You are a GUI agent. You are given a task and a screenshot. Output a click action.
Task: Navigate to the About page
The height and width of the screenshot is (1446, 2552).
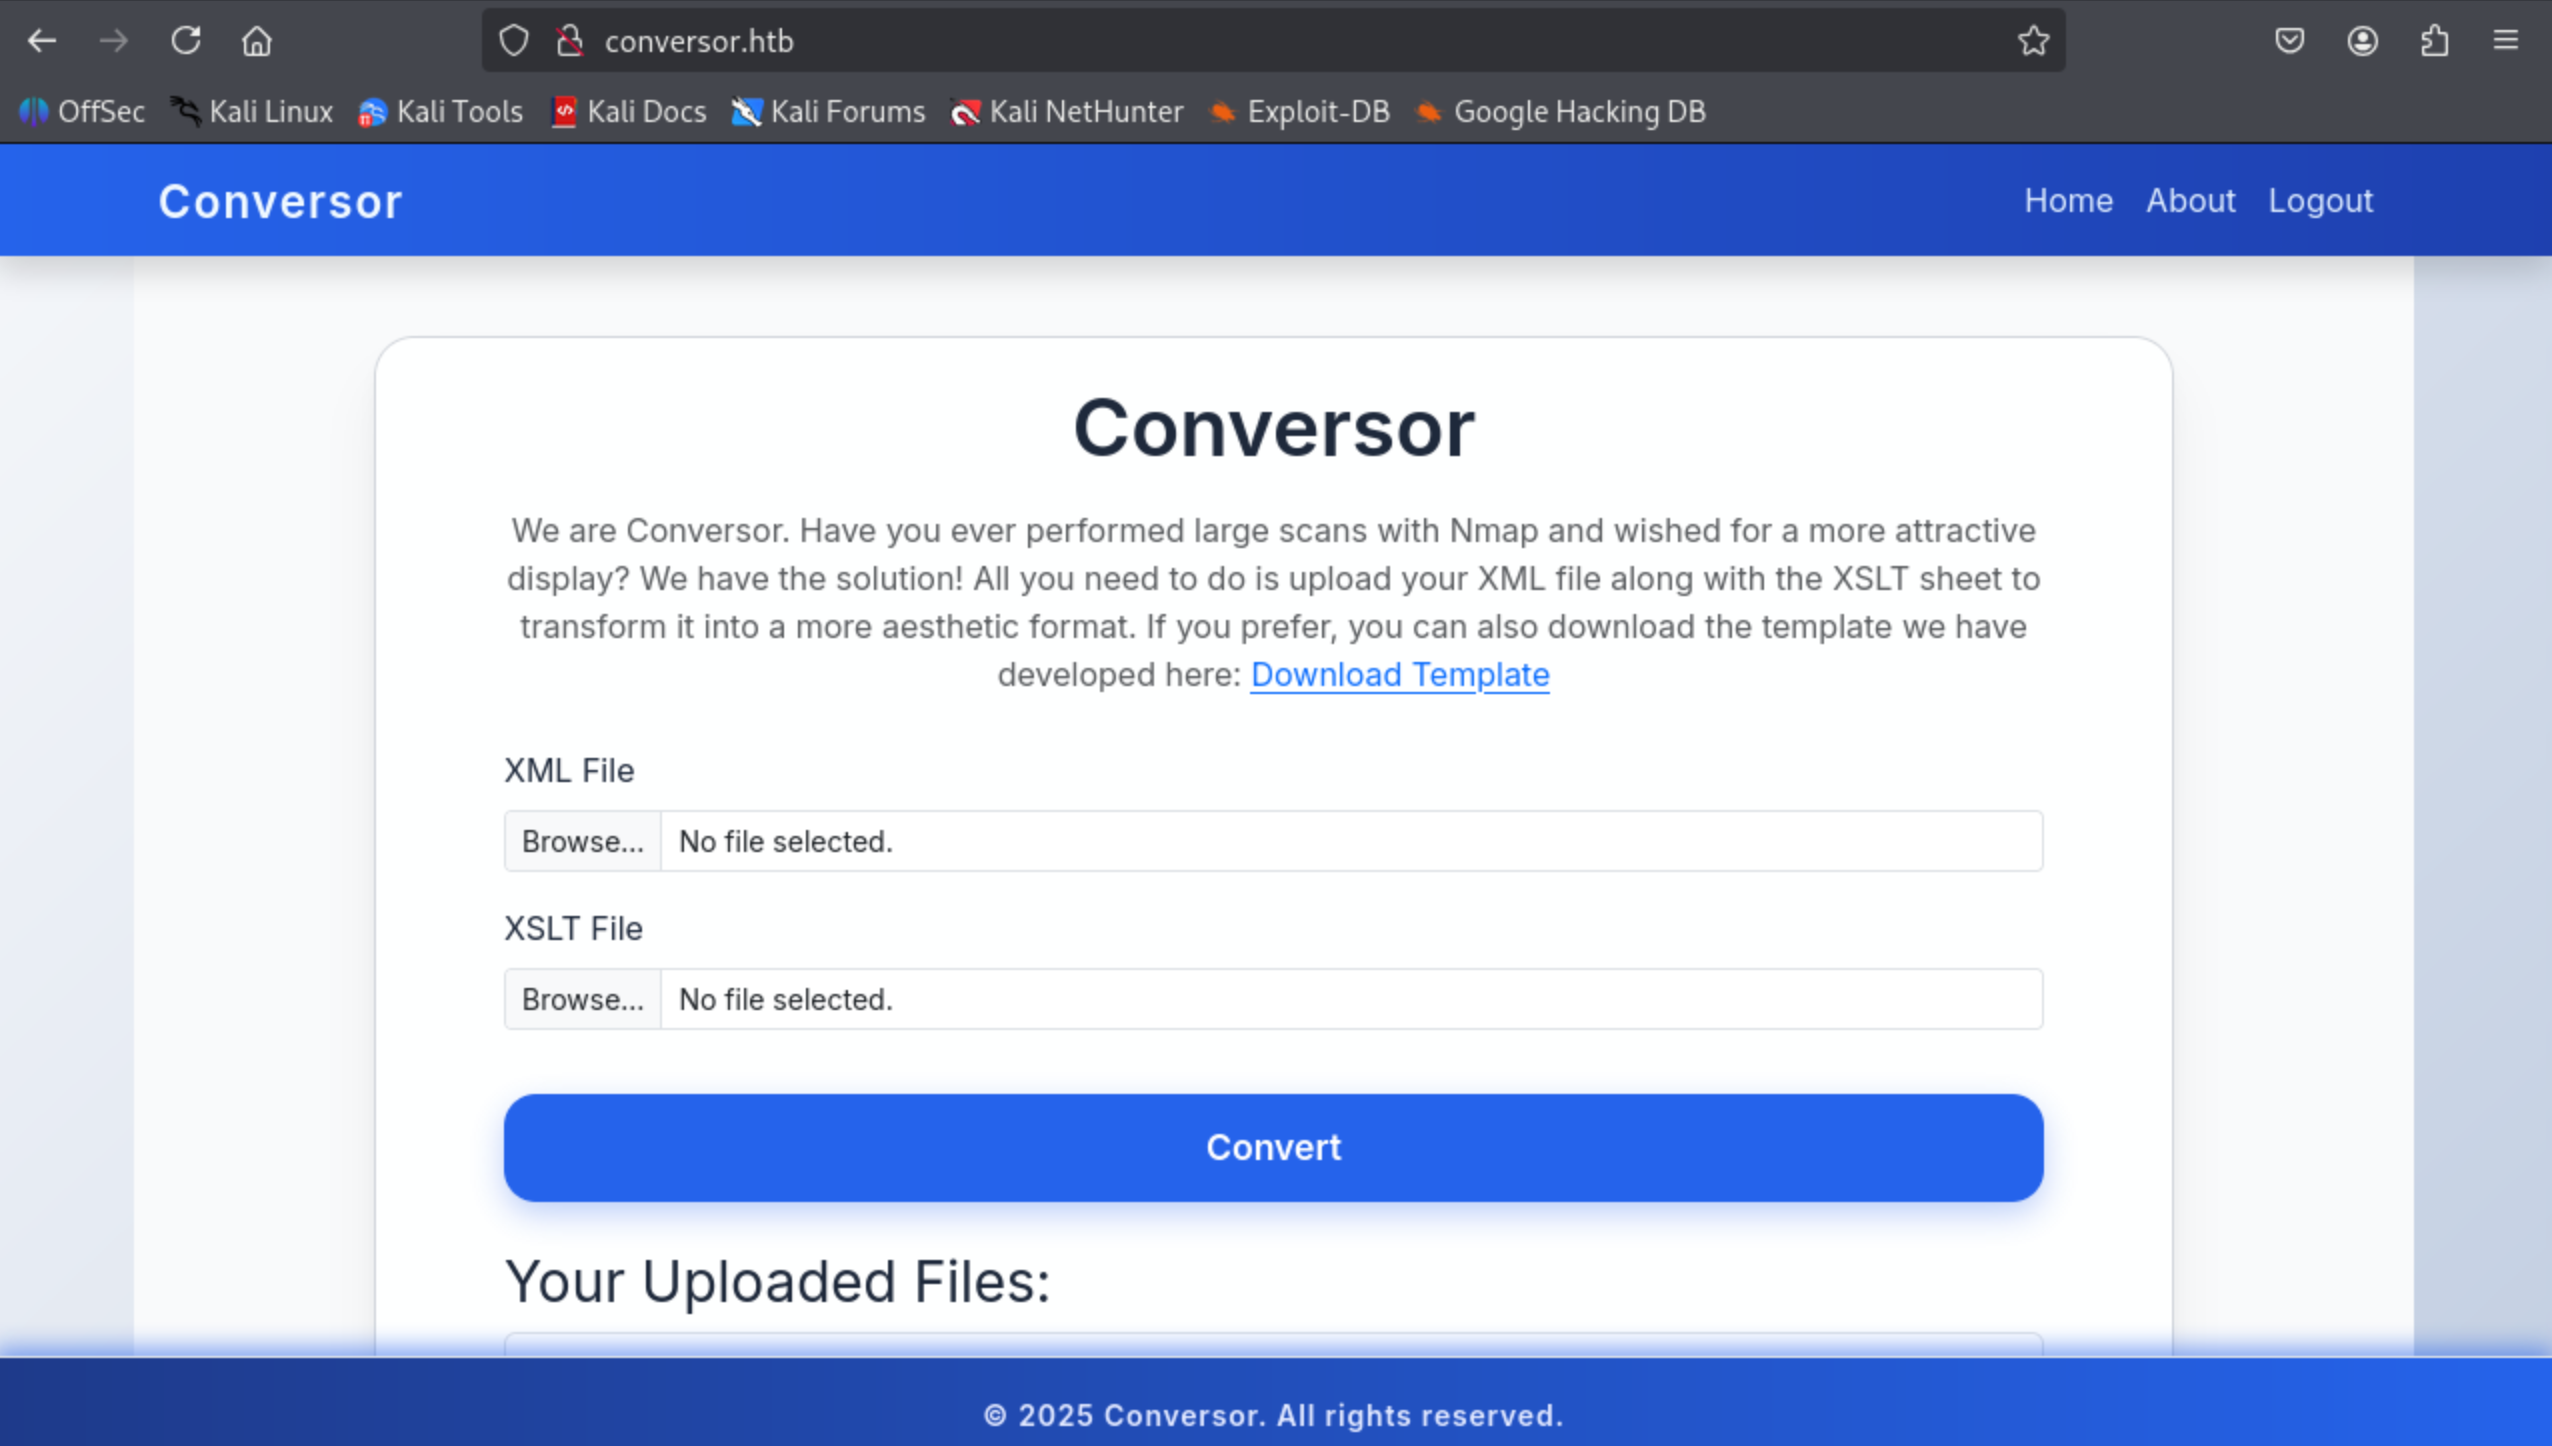point(2190,200)
